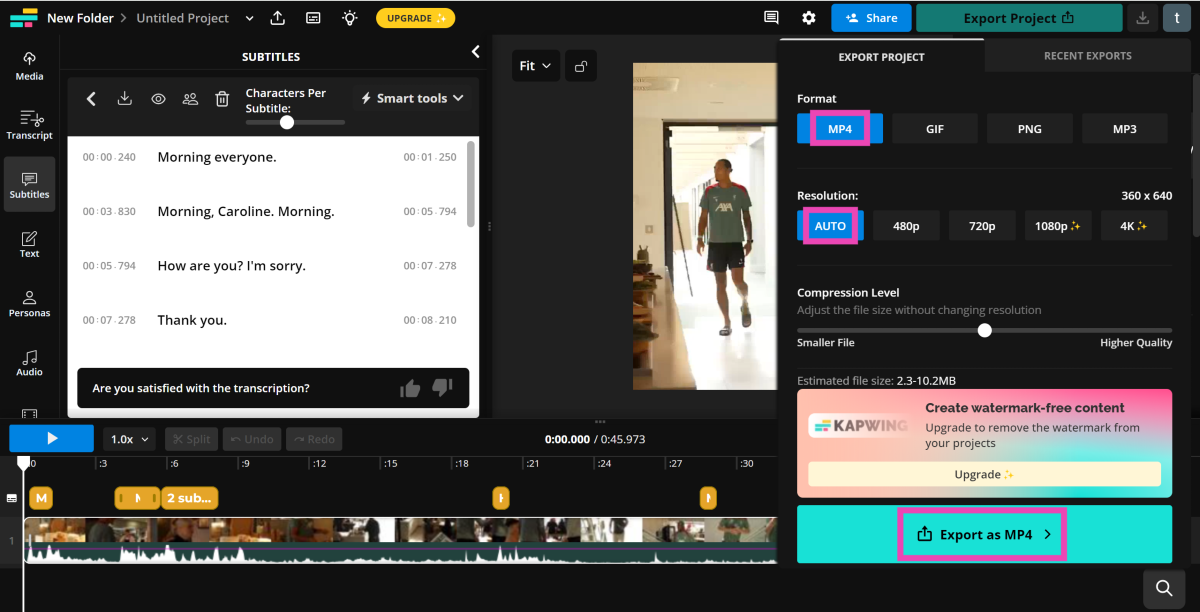
Task: Open the Transcript sidebar tool
Action: 29,125
